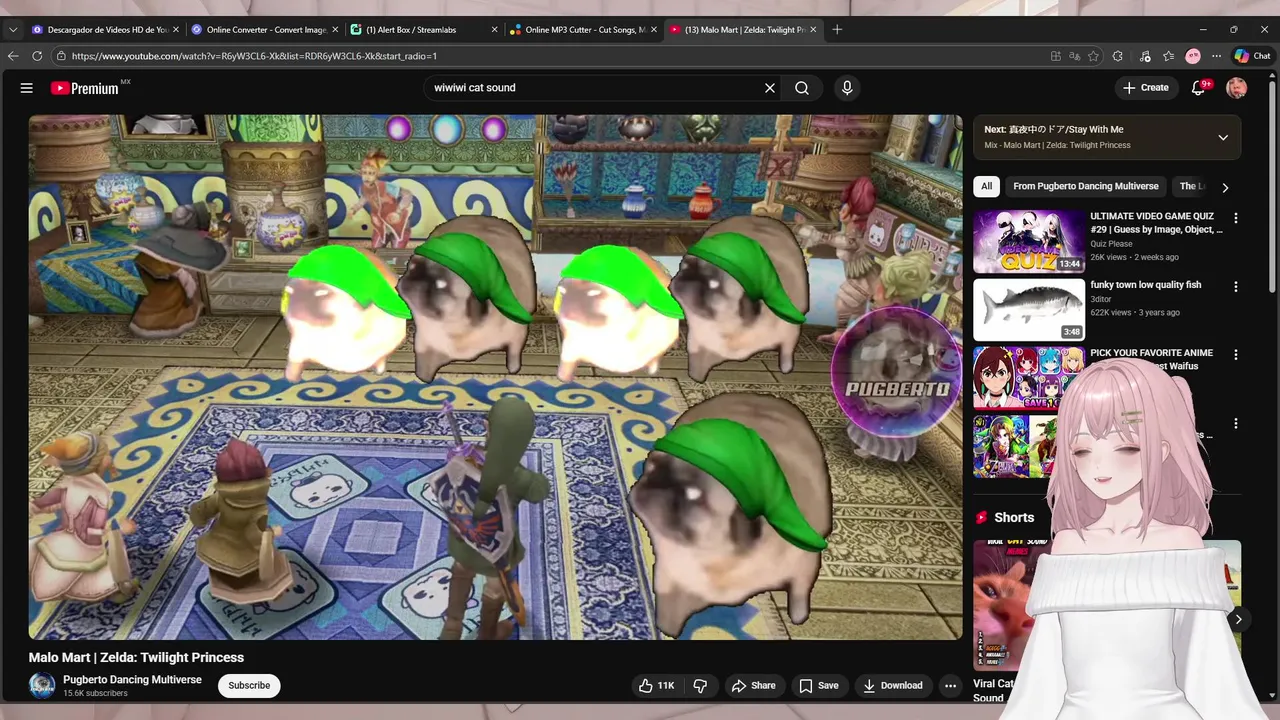Open the favorites list icon in the toolbar
The height and width of the screenshot is (720, 1280).
[1168, 56]
